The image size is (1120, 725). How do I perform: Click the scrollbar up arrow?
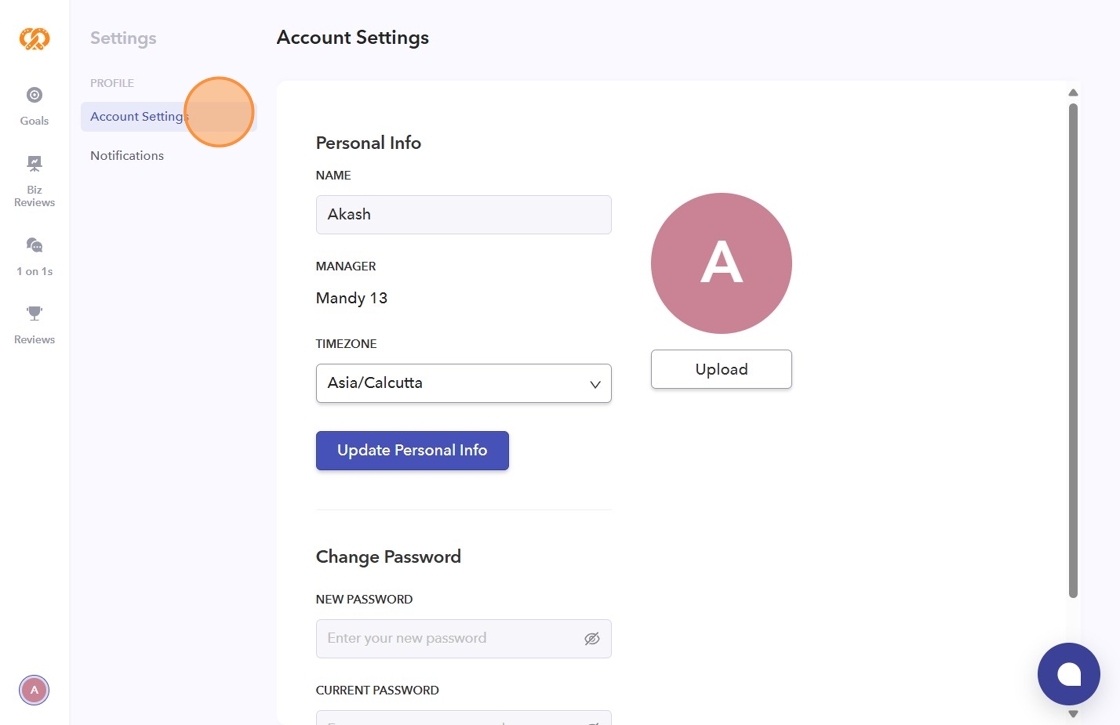1073,93
